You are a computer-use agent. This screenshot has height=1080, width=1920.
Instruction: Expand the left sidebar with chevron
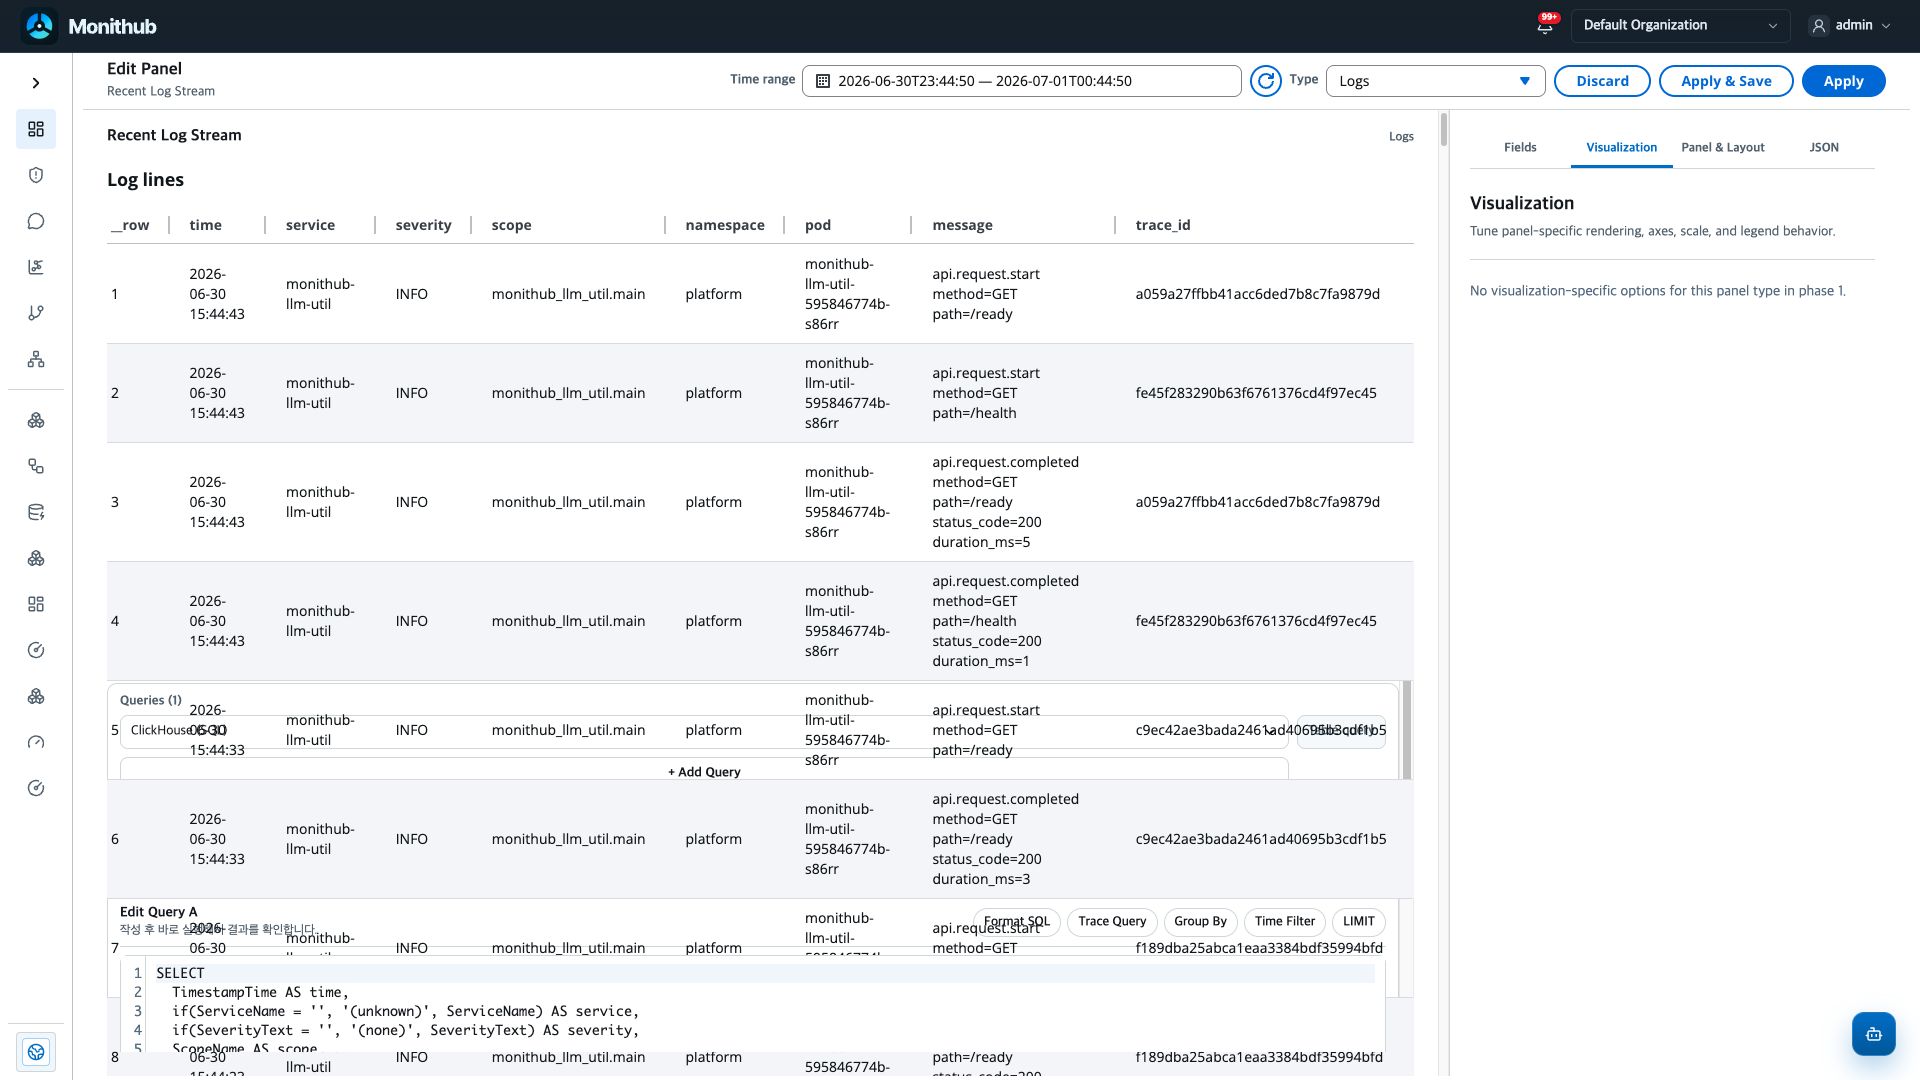36,83
